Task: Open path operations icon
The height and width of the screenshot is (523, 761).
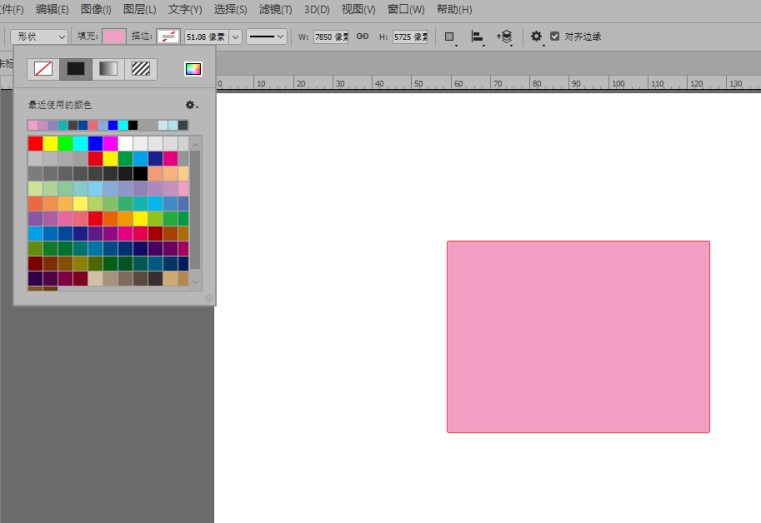Action: (x=450, y=37)
